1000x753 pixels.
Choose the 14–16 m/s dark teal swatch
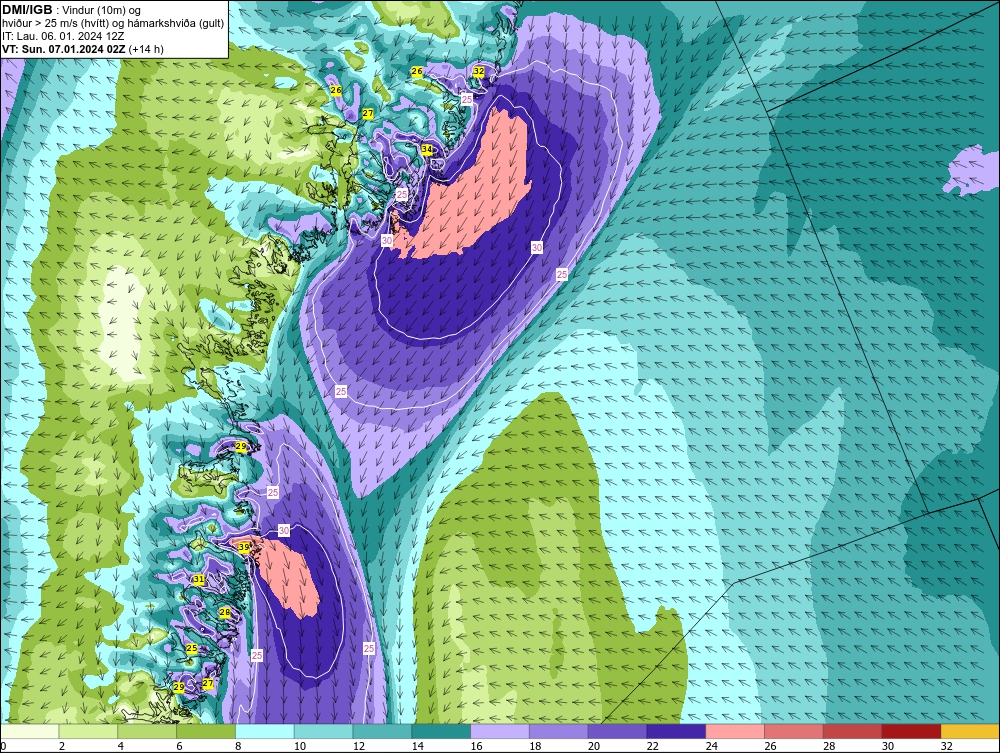tap(441, 731)
